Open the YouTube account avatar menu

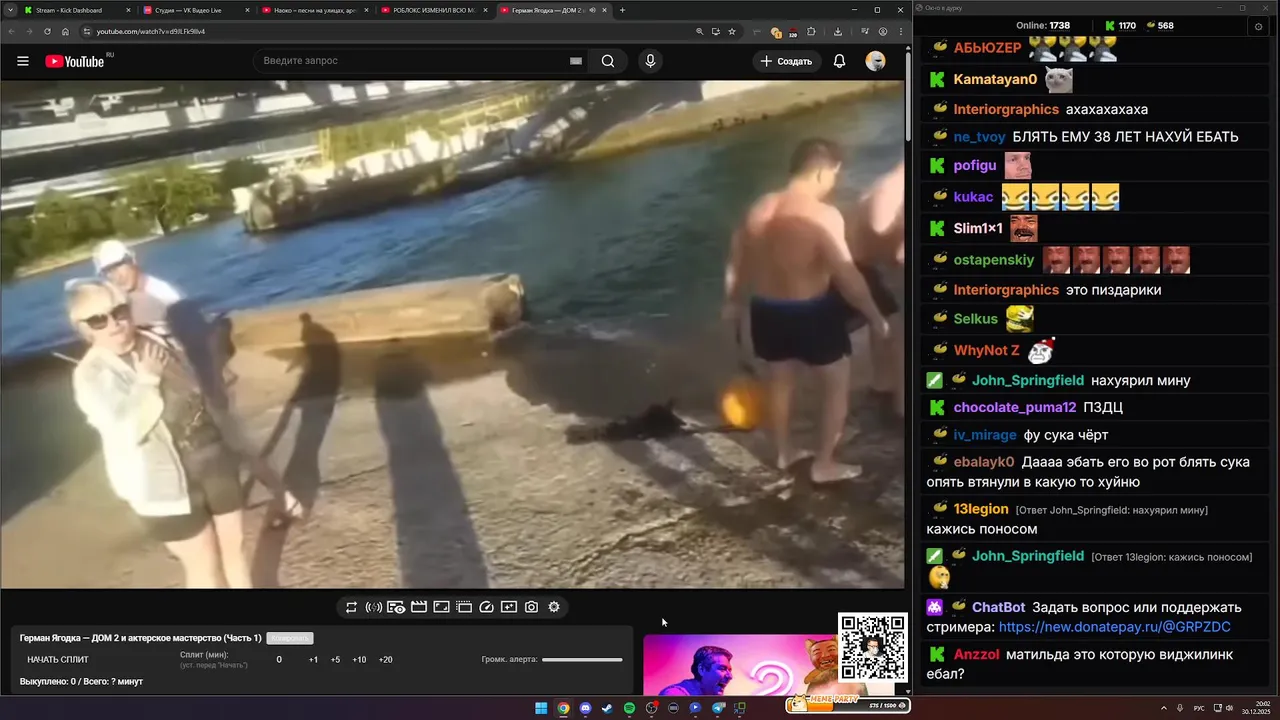pos(875,61)
